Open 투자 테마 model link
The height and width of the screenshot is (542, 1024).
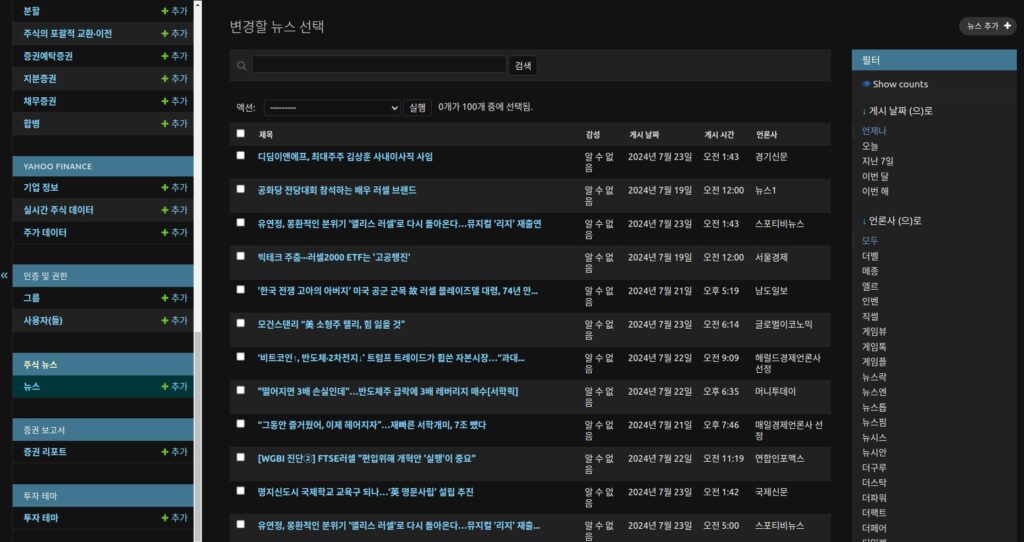[40, 518]
